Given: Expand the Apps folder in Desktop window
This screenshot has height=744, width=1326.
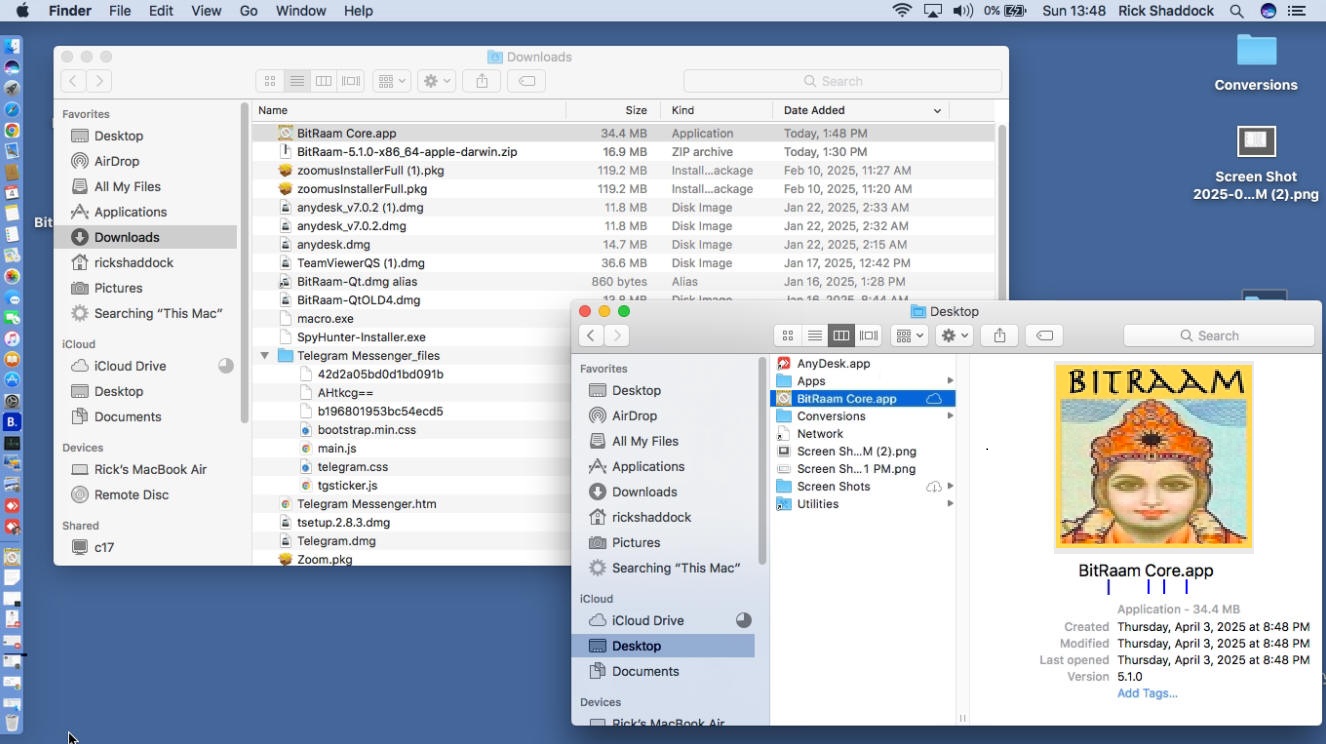Looking at the screenshot, I should pos(950,381).
